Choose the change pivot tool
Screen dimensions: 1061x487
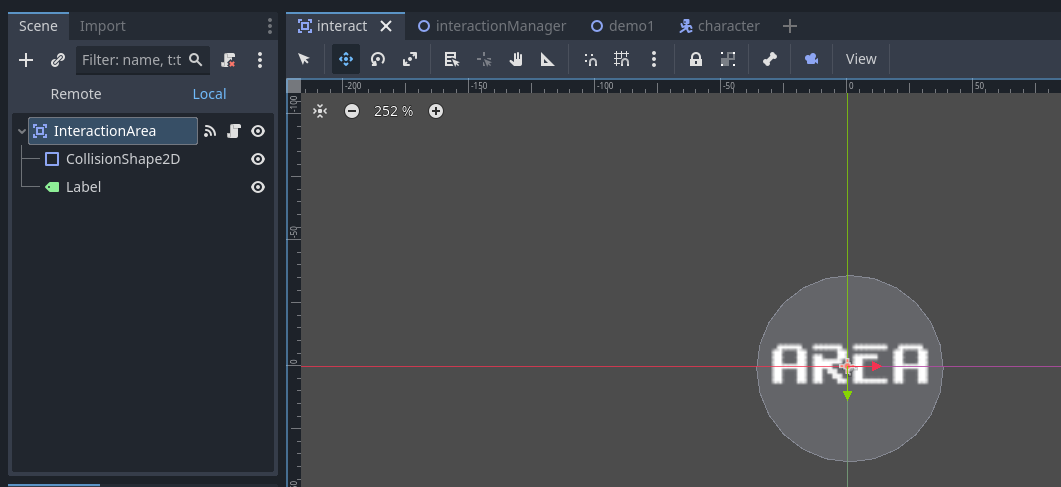tap(484, 59)
